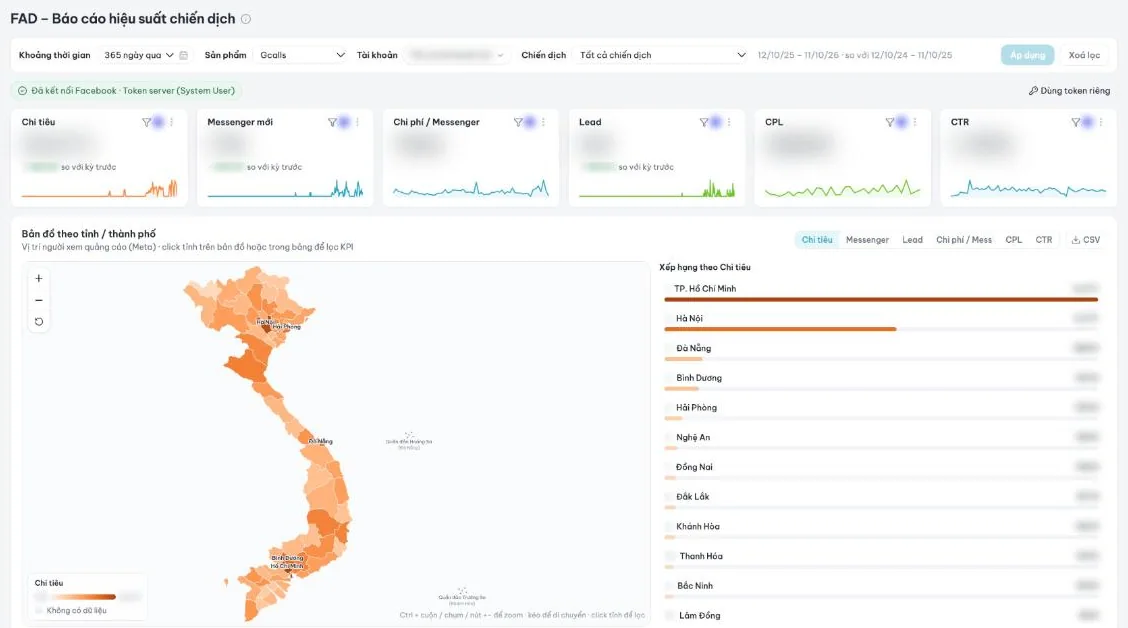The height and width of the screenshot is (628, 1128).
Task: Click the Đà Nẵng ranking row
Action: coord(881,352)
